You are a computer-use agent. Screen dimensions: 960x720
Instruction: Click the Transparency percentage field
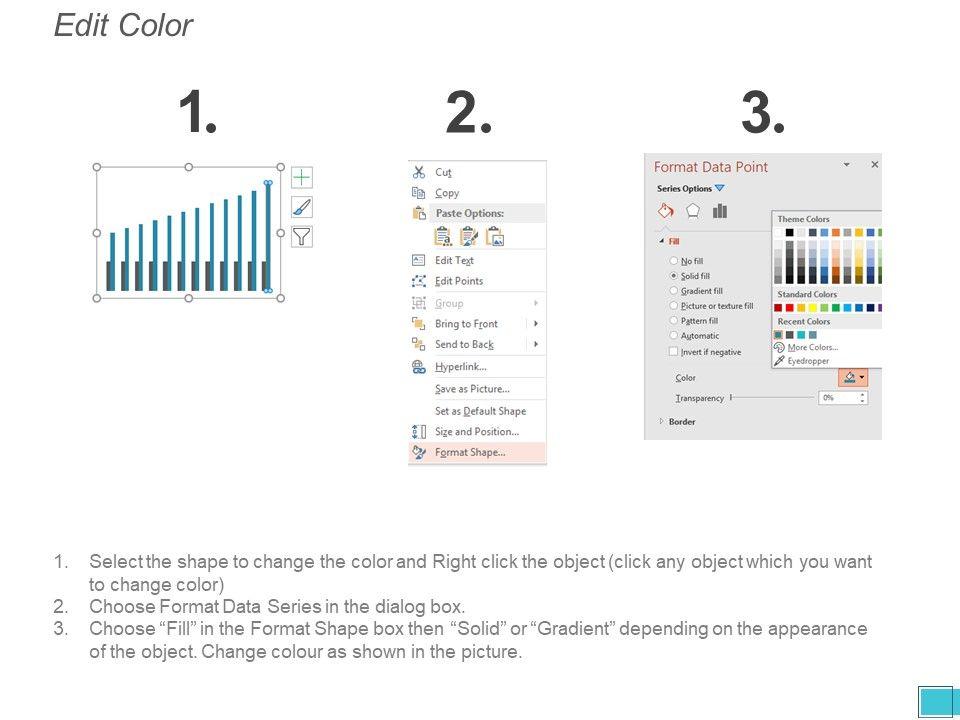coord(836,398)
